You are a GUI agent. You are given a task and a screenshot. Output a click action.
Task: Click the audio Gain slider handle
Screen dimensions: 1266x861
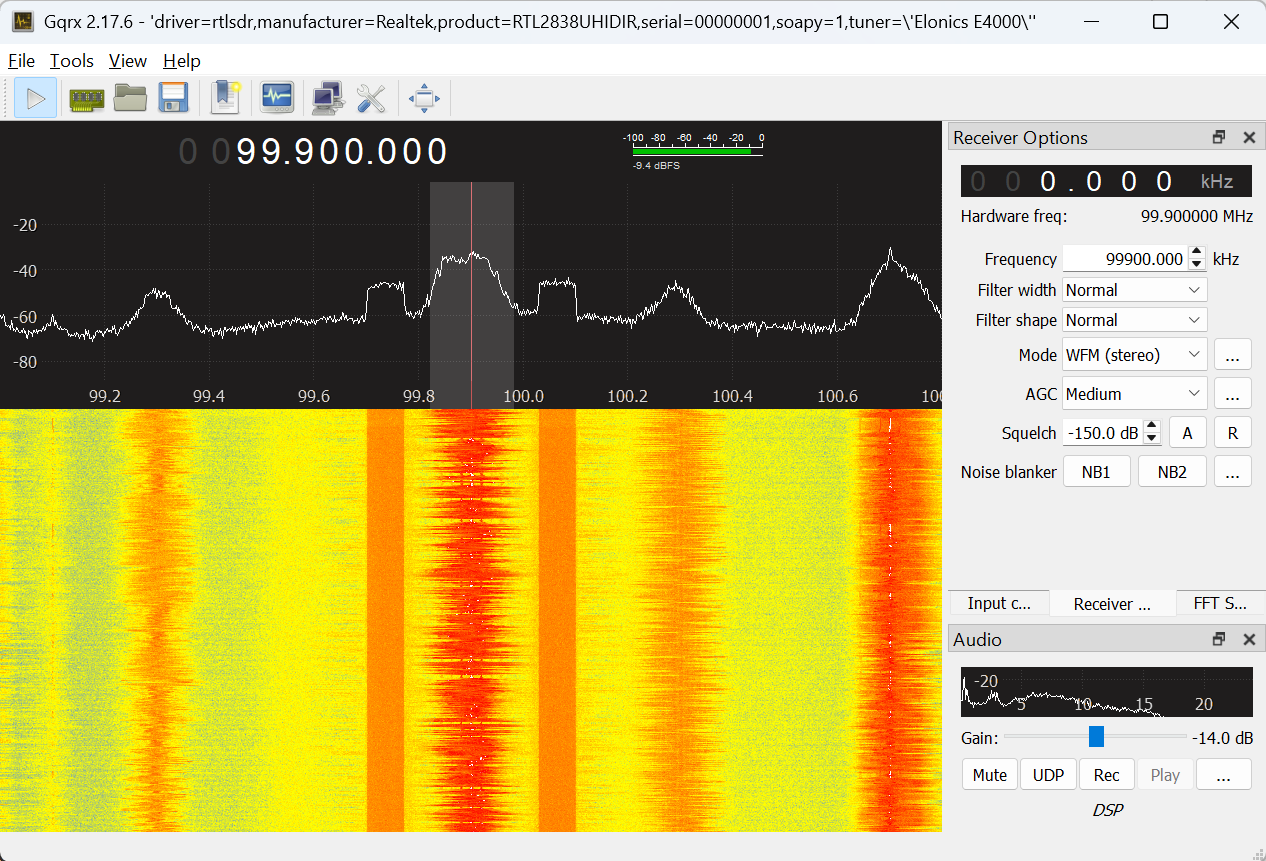1096,737
